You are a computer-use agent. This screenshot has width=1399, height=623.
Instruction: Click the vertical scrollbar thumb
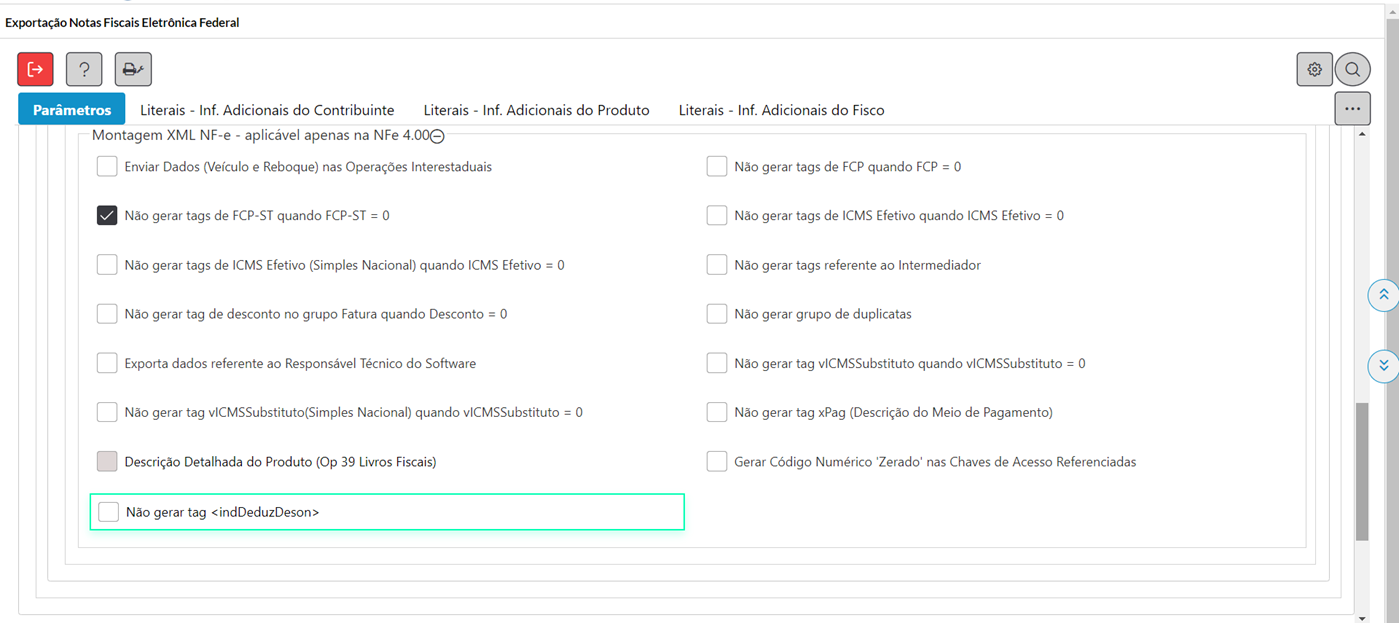(x=1362, y=471)
